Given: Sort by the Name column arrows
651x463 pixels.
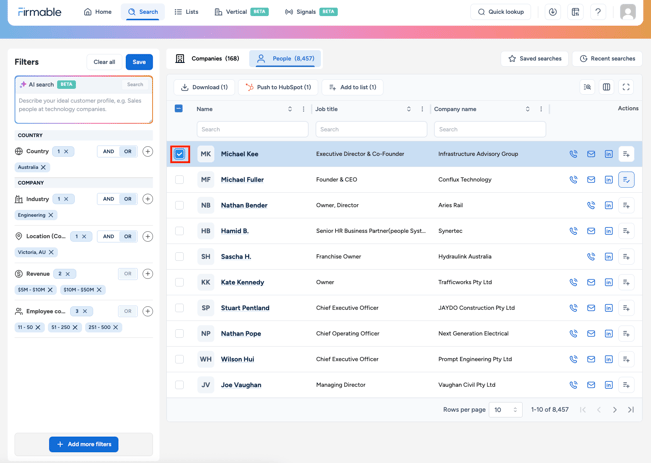Looking at the screenshot, I should (x=290, y=109).
